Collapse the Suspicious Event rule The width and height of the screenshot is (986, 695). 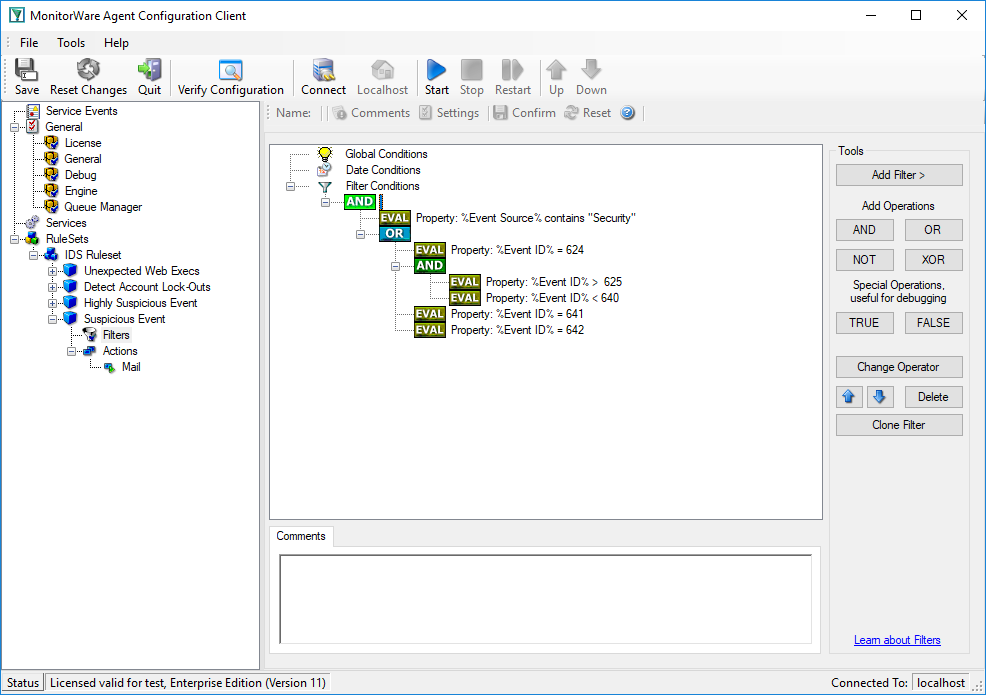pyautogui.click(x=53, y=319)
